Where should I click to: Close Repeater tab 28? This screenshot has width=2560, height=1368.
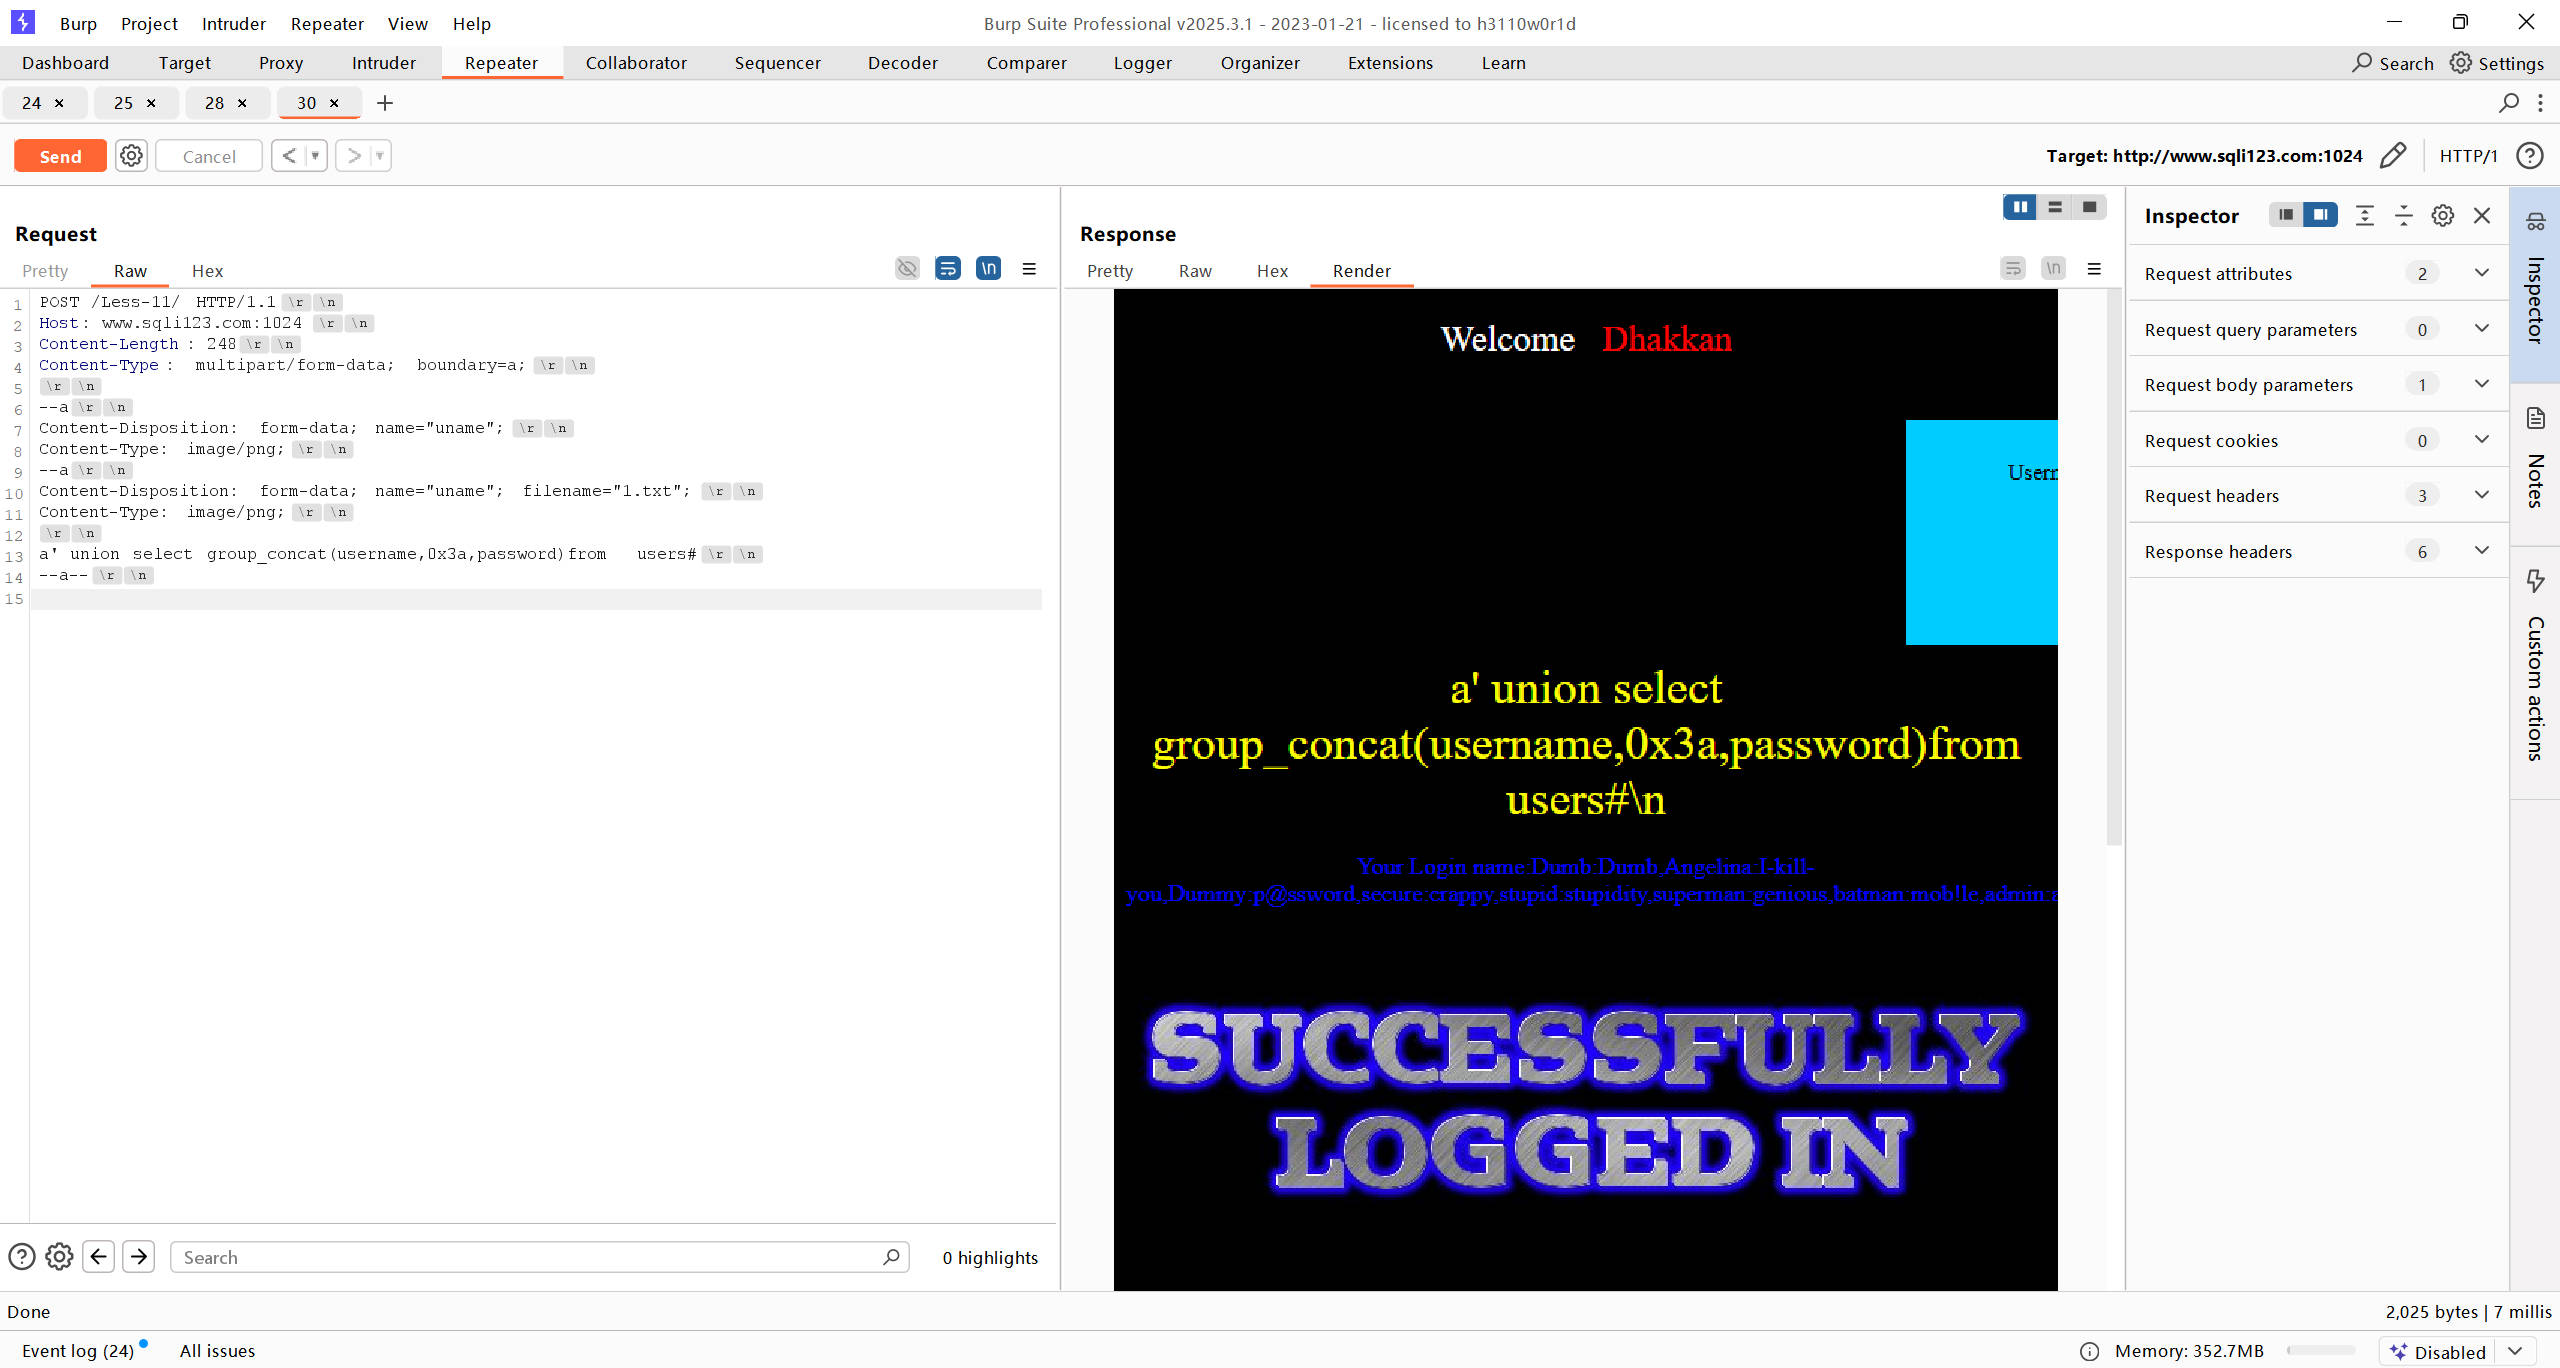tap(242, 103)
